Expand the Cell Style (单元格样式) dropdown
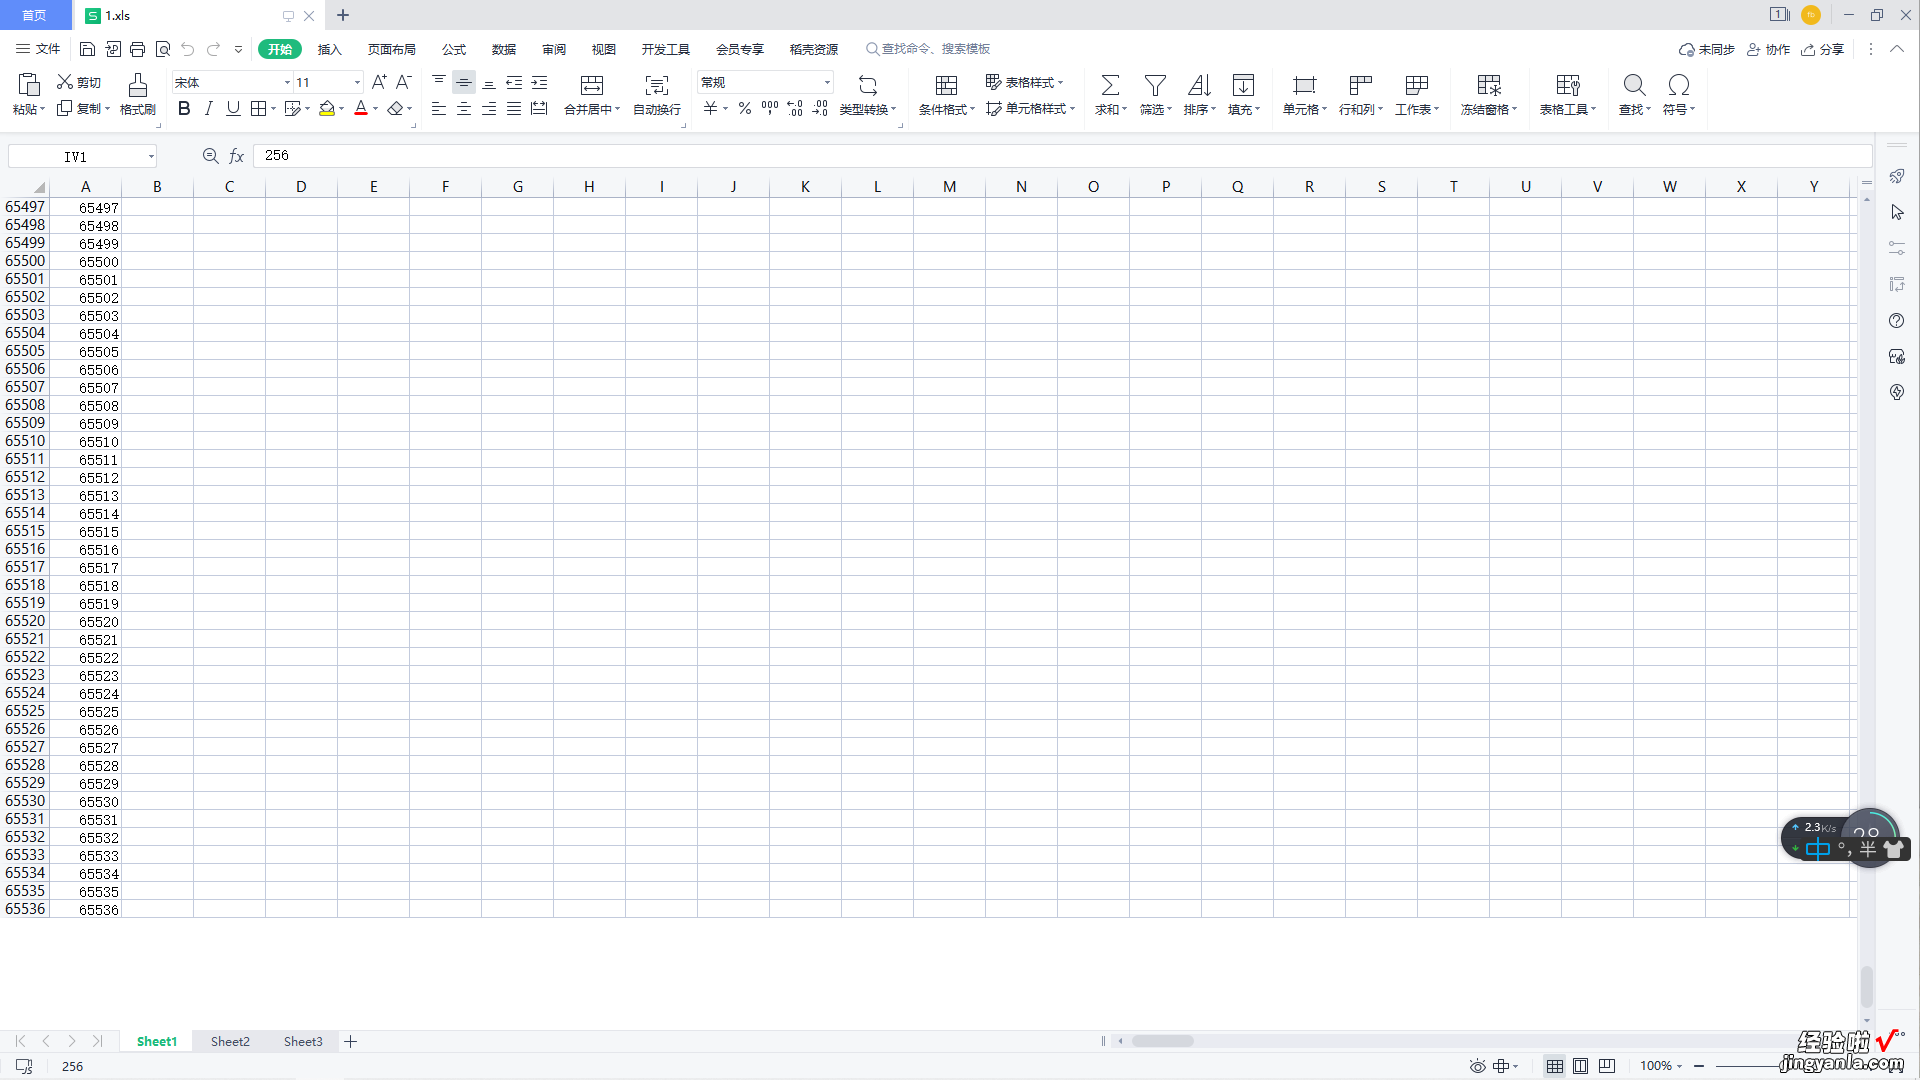 pyautogui.click(x=1072, y=109)
